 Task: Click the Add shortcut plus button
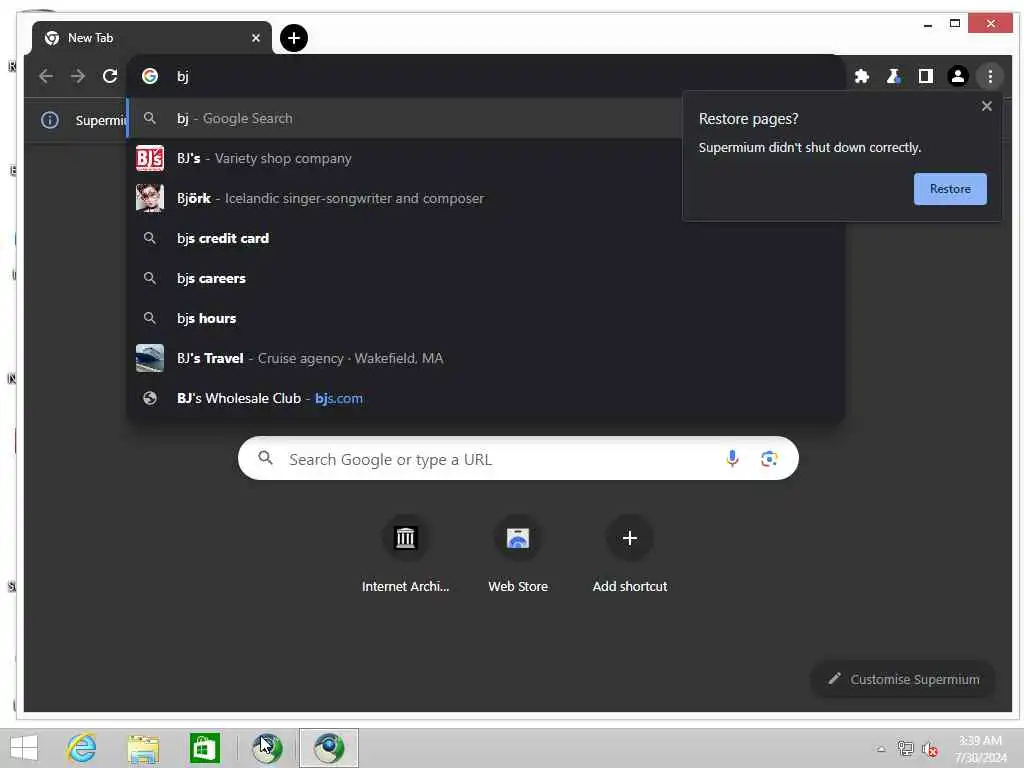tap(630, 538)
